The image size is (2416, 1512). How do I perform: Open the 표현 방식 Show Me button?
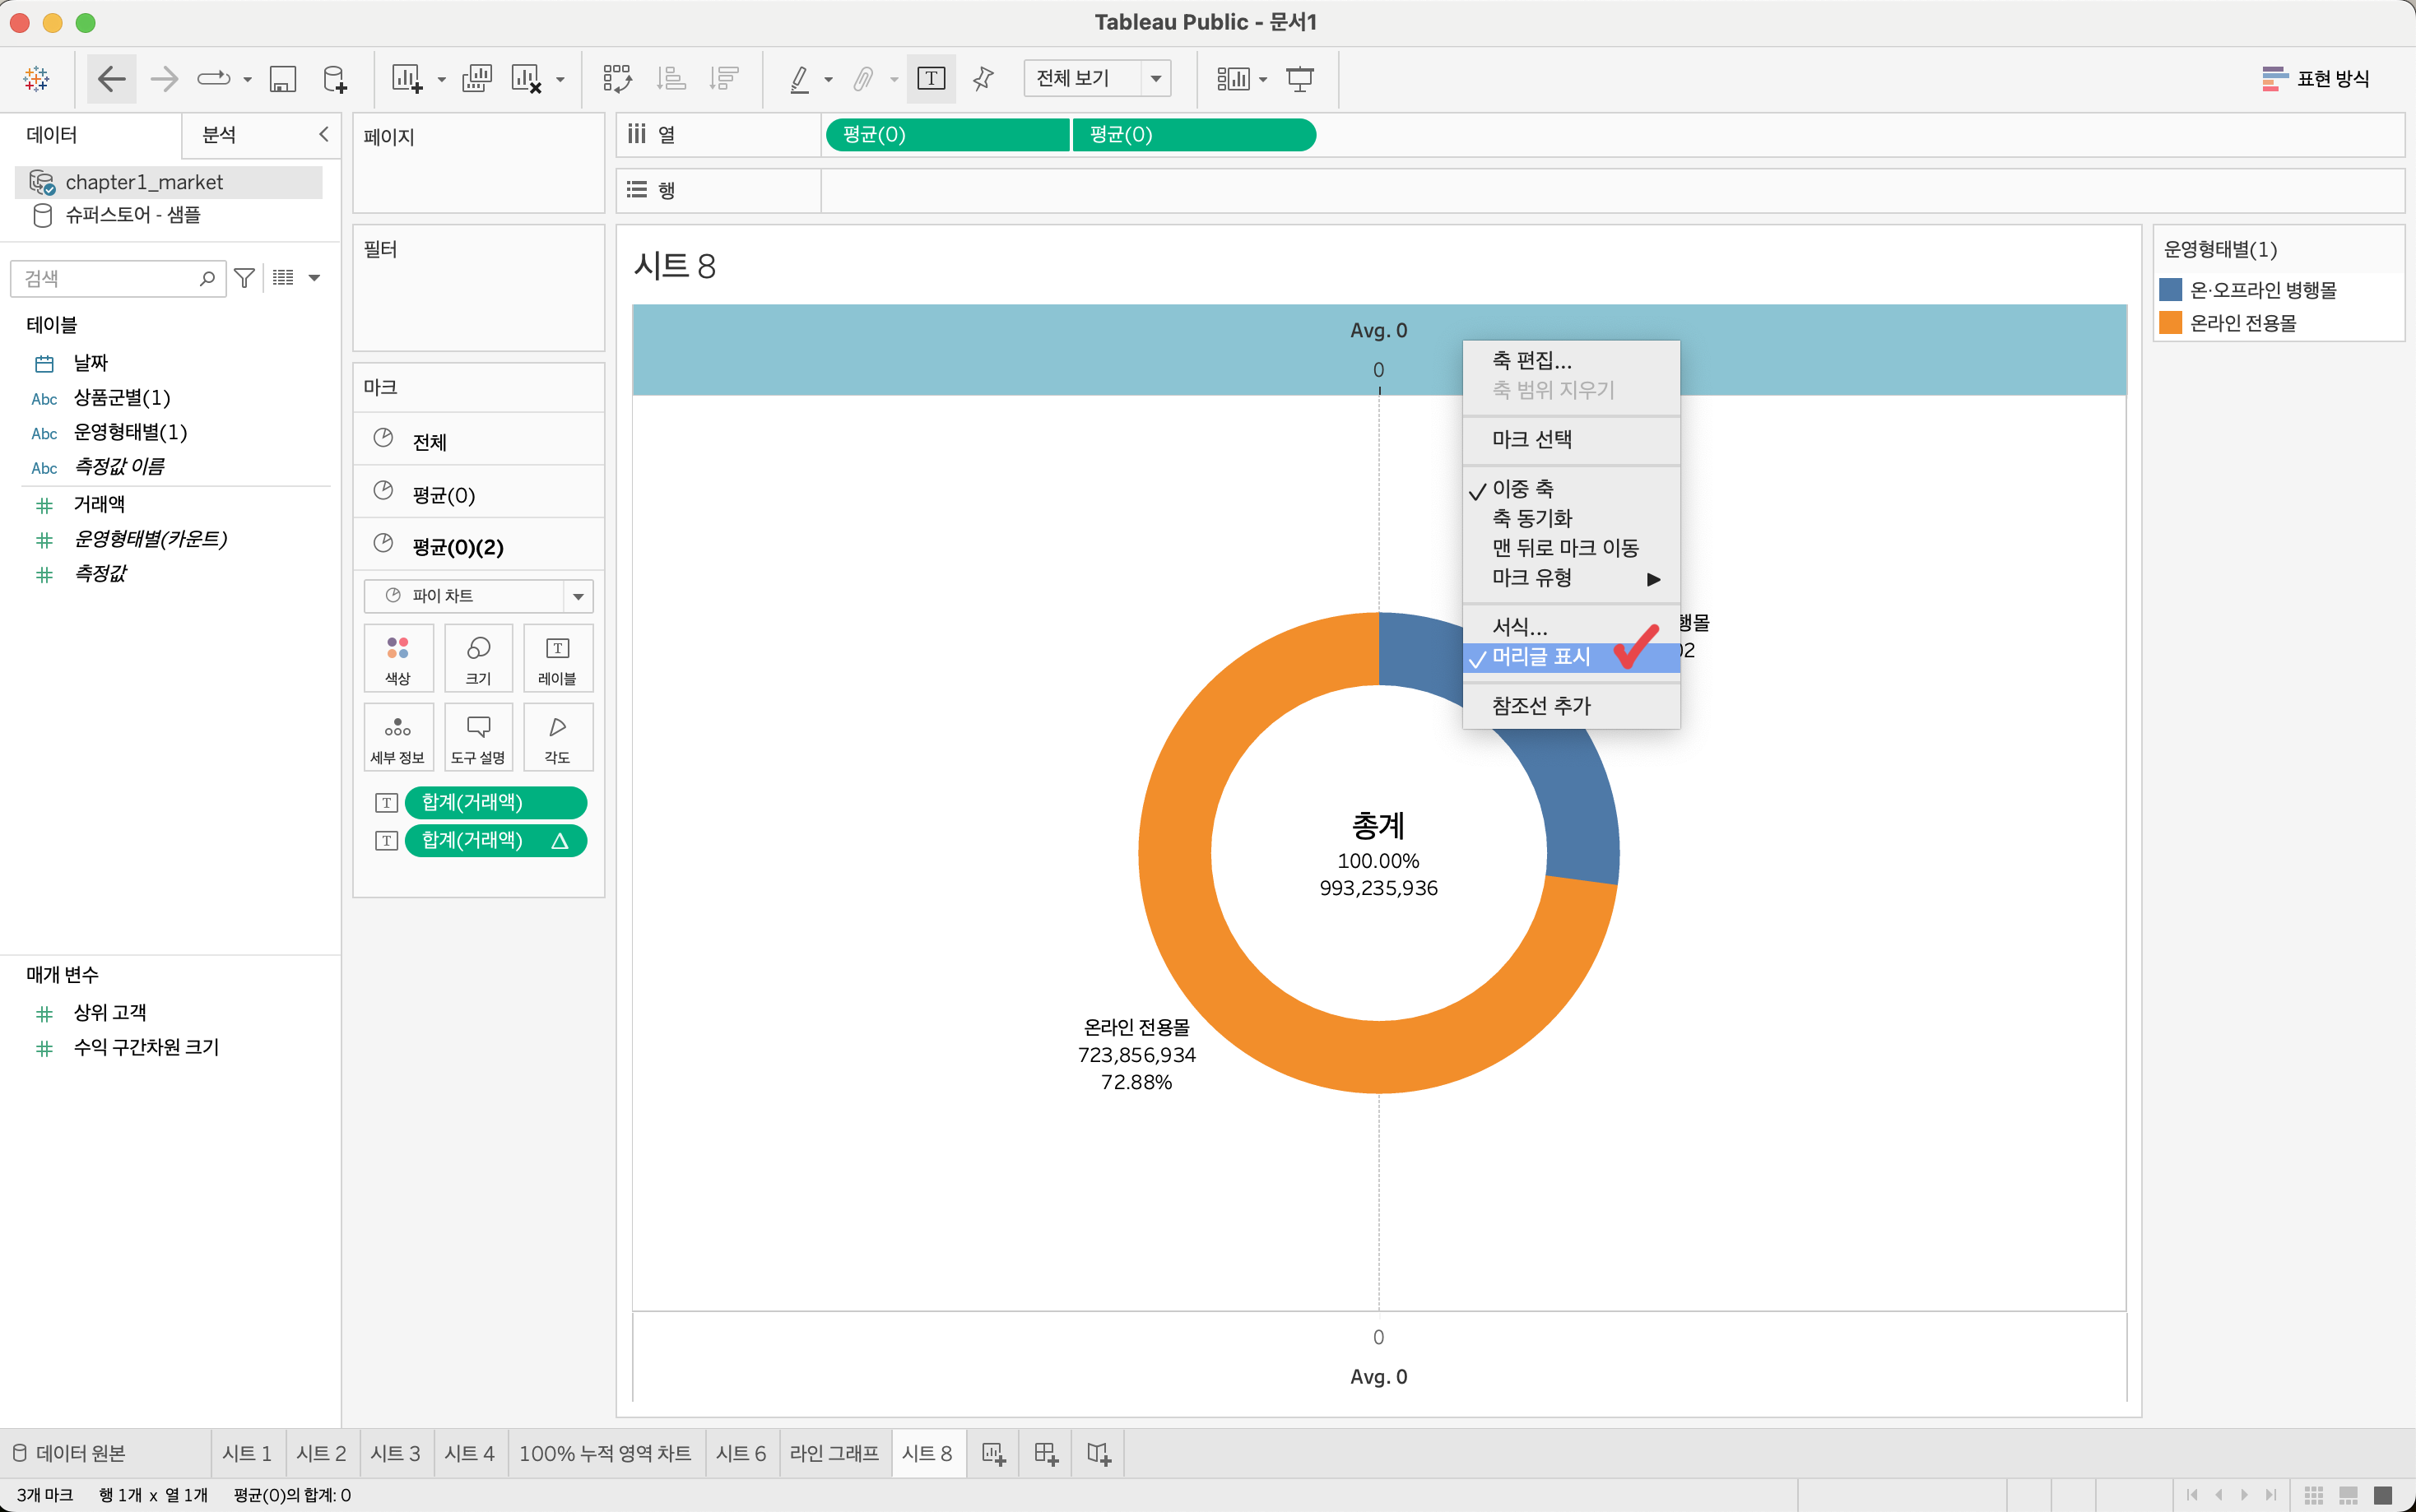click(2315, 78)
